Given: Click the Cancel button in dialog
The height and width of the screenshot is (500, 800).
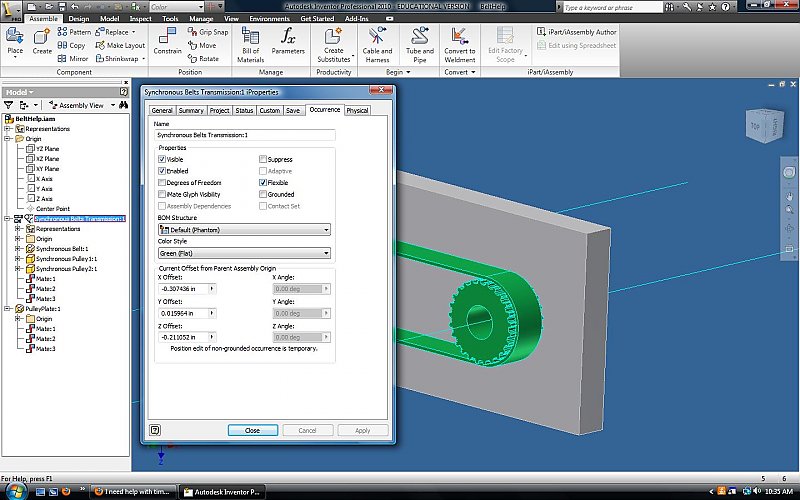Looking at the screenshot, I should click(307, 430).
